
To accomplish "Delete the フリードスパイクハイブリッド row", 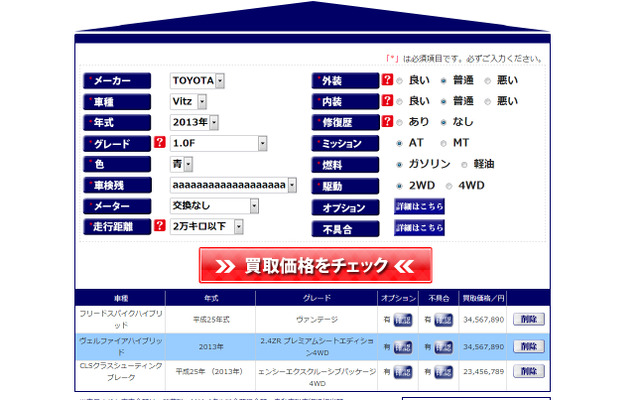I will [529, 319].
